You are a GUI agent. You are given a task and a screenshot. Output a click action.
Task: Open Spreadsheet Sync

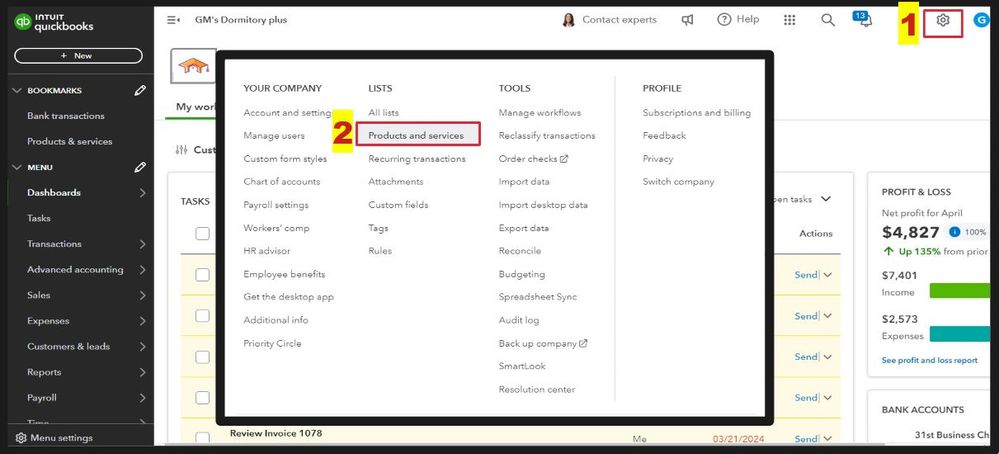(x=538, y=297)
